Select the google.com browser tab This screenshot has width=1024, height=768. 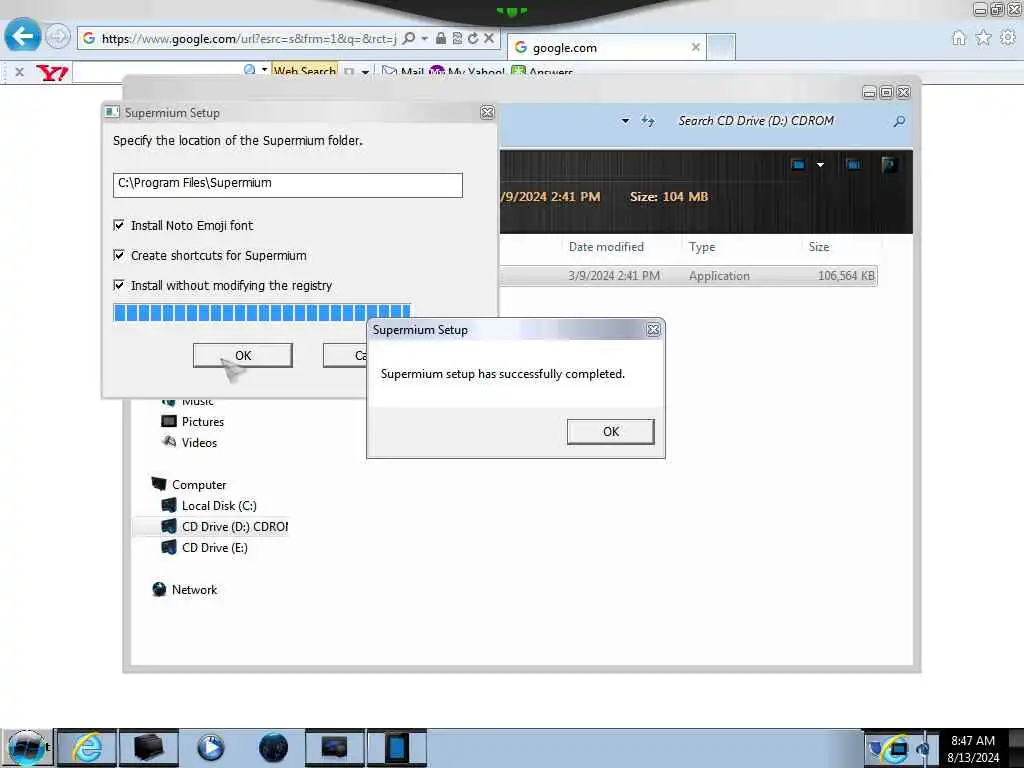coord(606,47)
